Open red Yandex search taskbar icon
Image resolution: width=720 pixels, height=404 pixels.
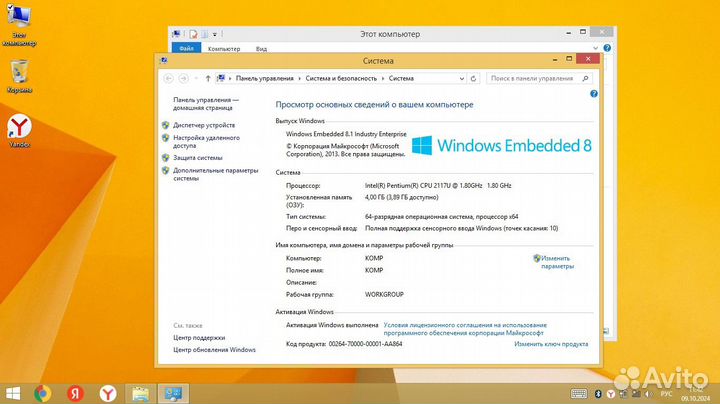tap(75, 393)
